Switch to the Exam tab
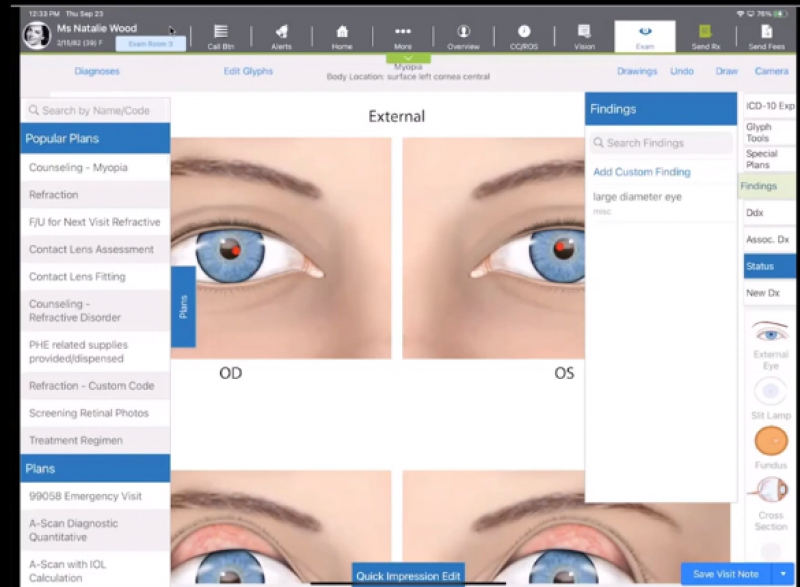Screen dimensions: 800x587 click(644, 35)
